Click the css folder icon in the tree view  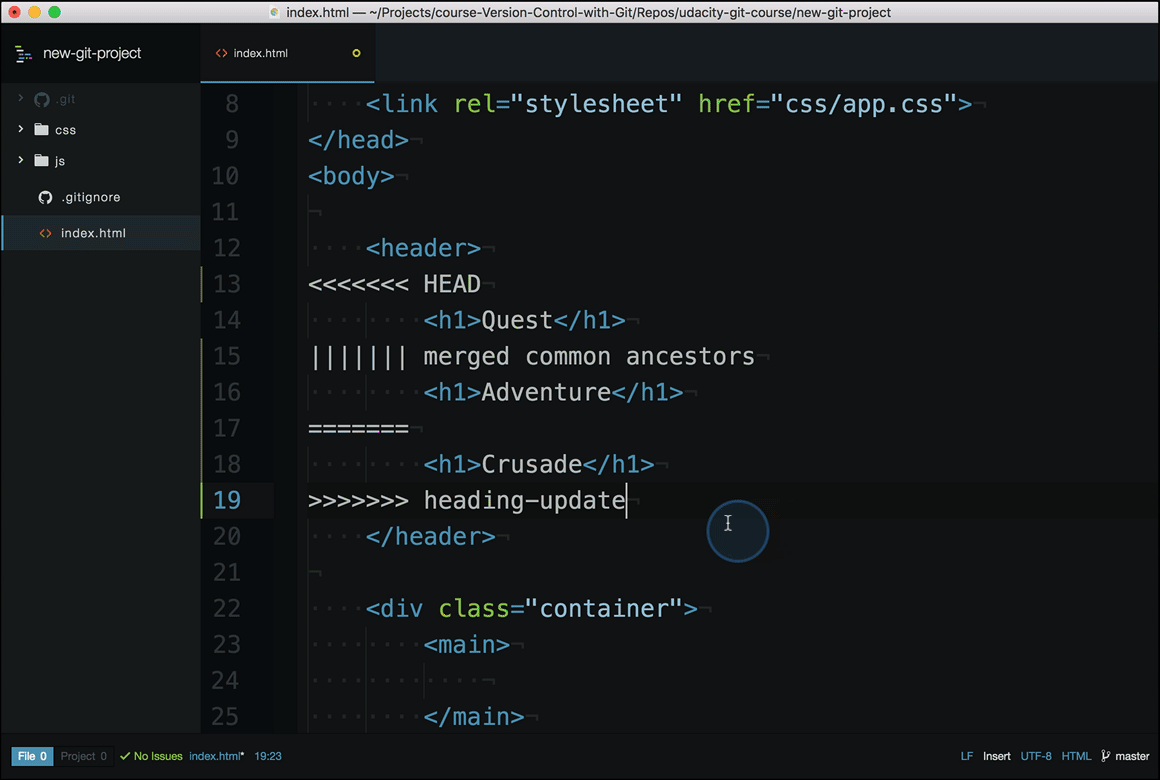point(41,129)
